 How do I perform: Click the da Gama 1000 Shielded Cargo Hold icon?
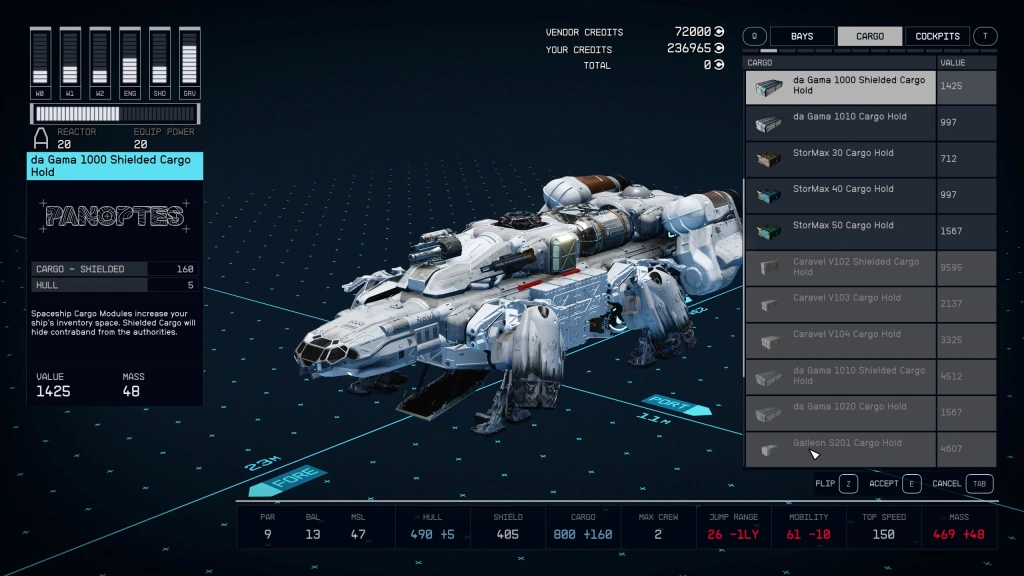769,87
